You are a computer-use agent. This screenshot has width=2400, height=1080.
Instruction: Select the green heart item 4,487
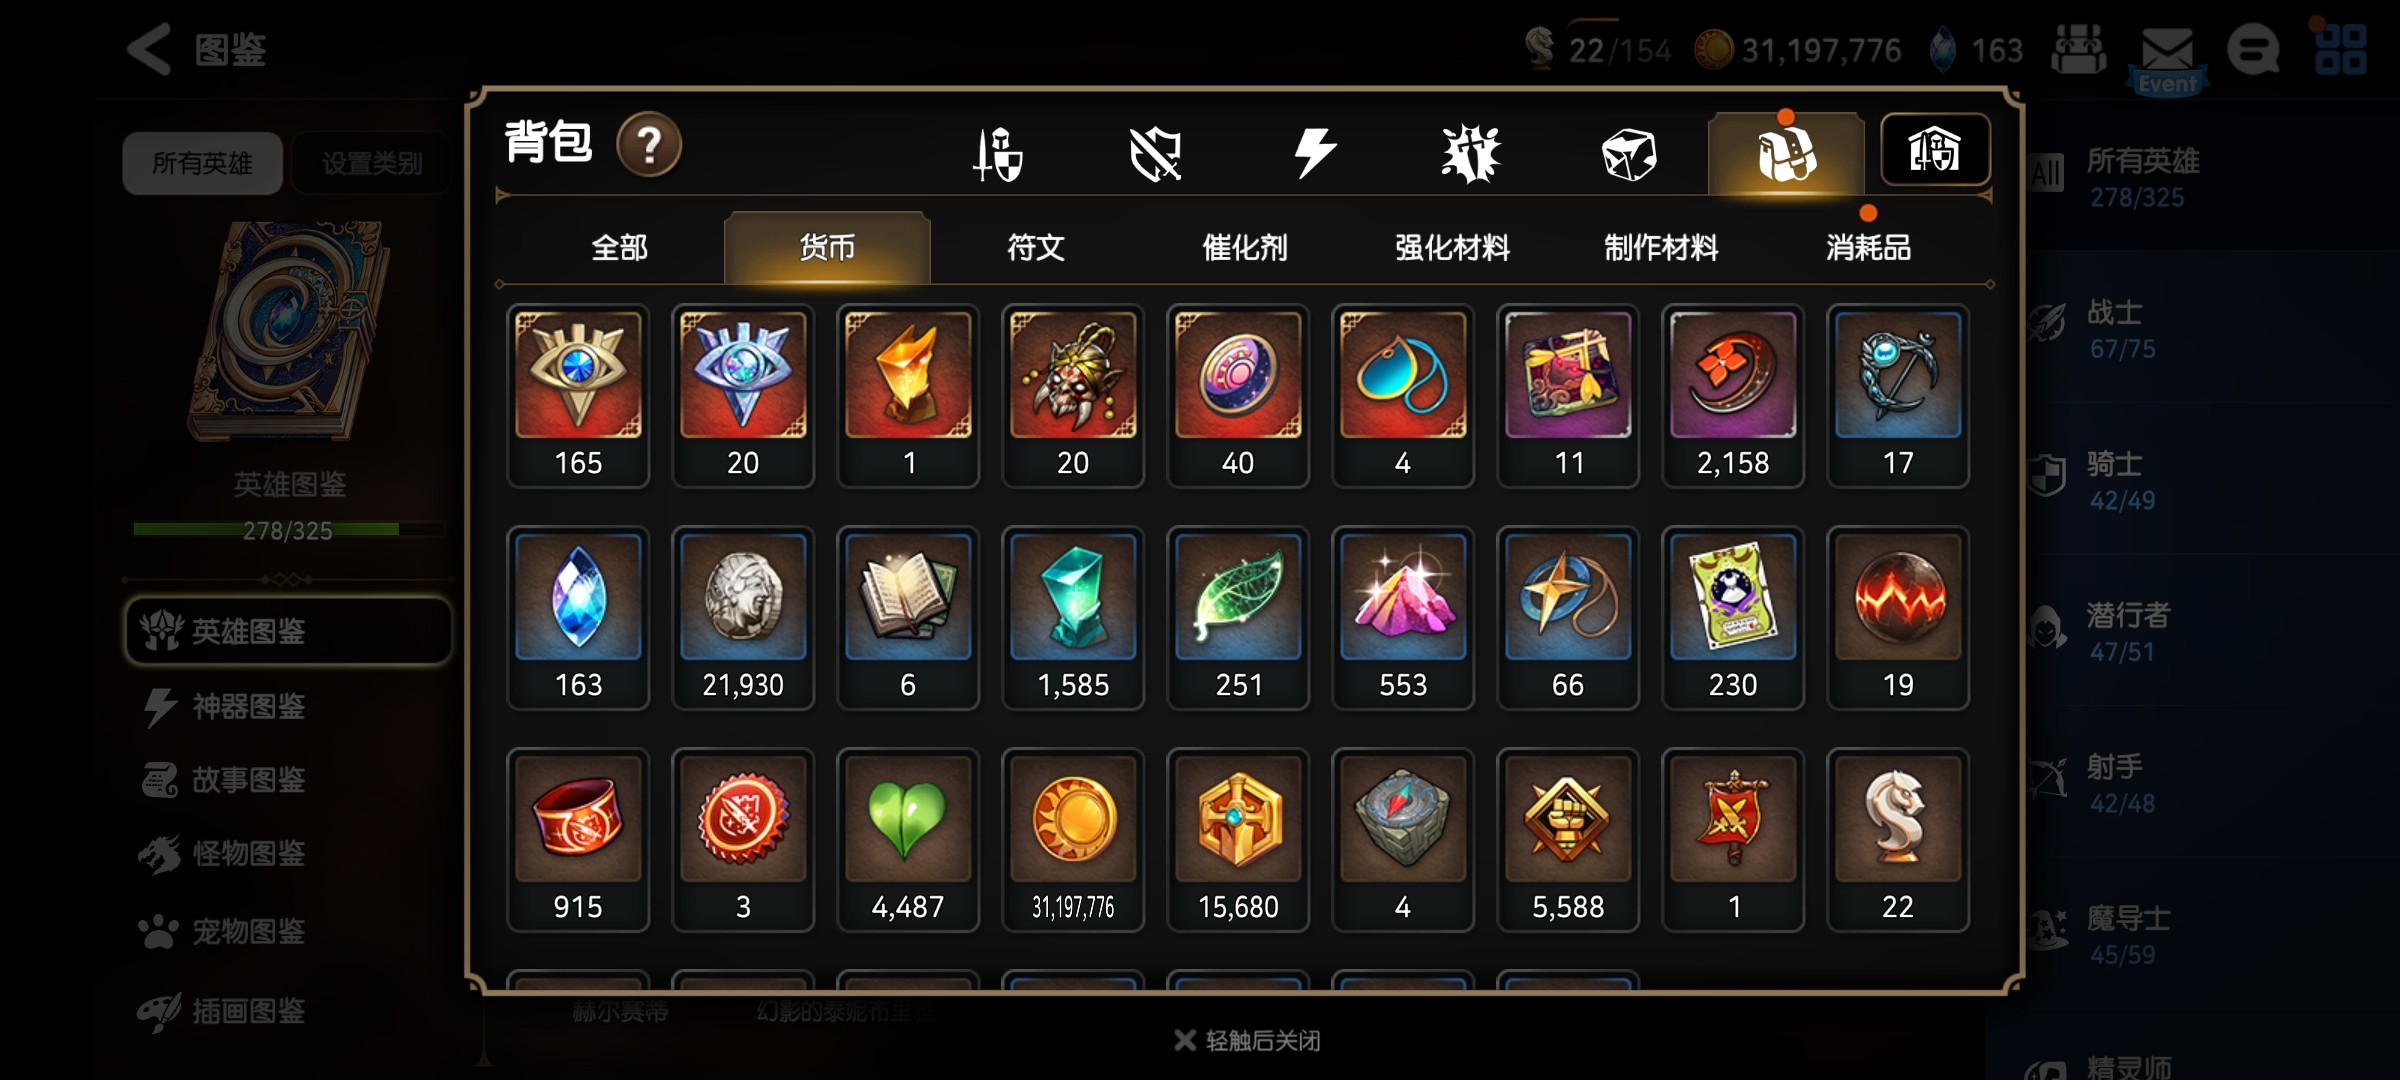point(908,840)
